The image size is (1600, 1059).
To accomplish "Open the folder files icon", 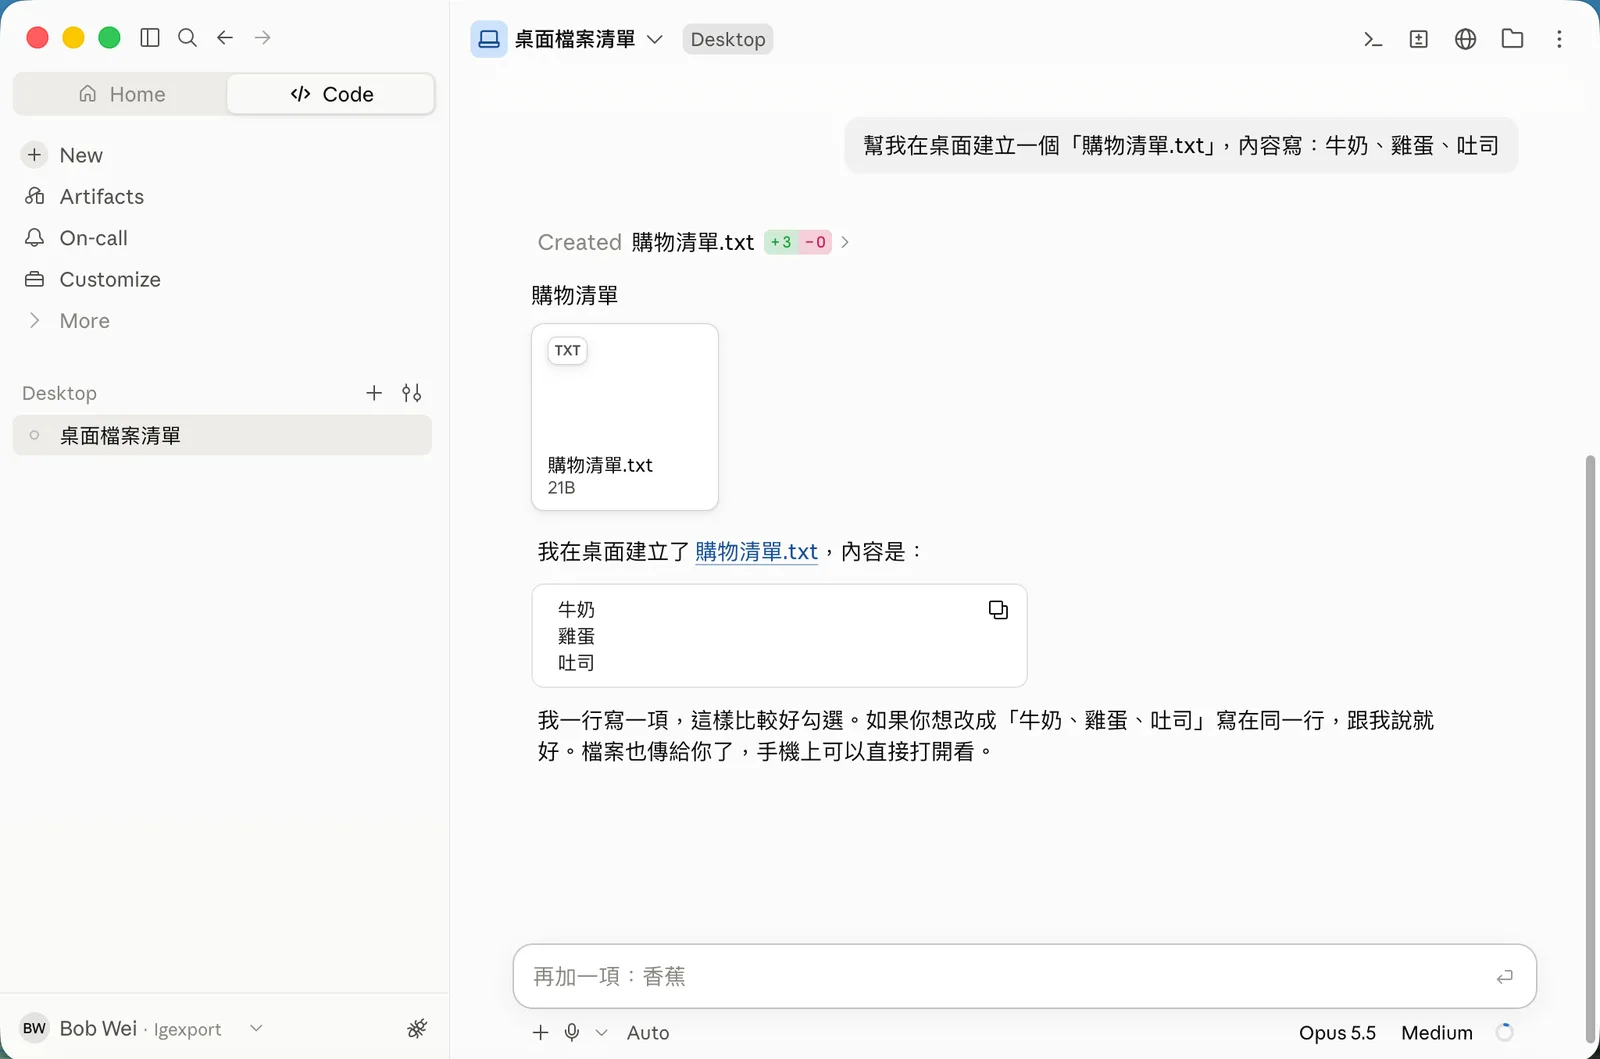I will tap(1513, 39).
